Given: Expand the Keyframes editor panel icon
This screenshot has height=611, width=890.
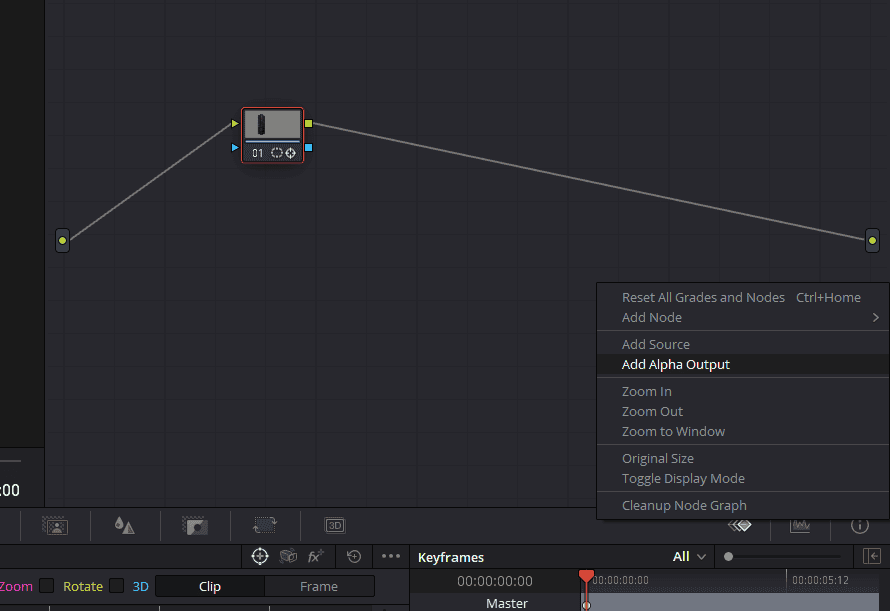Looking at the screenshot, I should [x=872, y=556].
